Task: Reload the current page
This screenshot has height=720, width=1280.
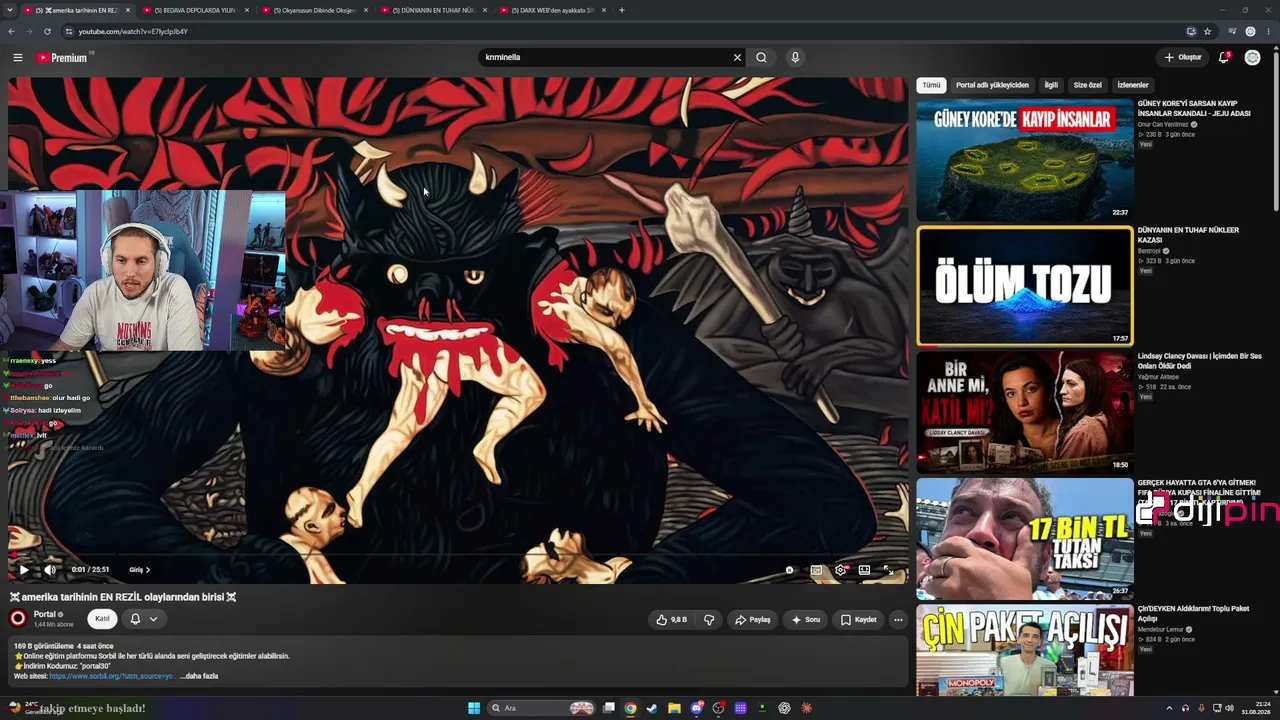Action: point(47,31)
